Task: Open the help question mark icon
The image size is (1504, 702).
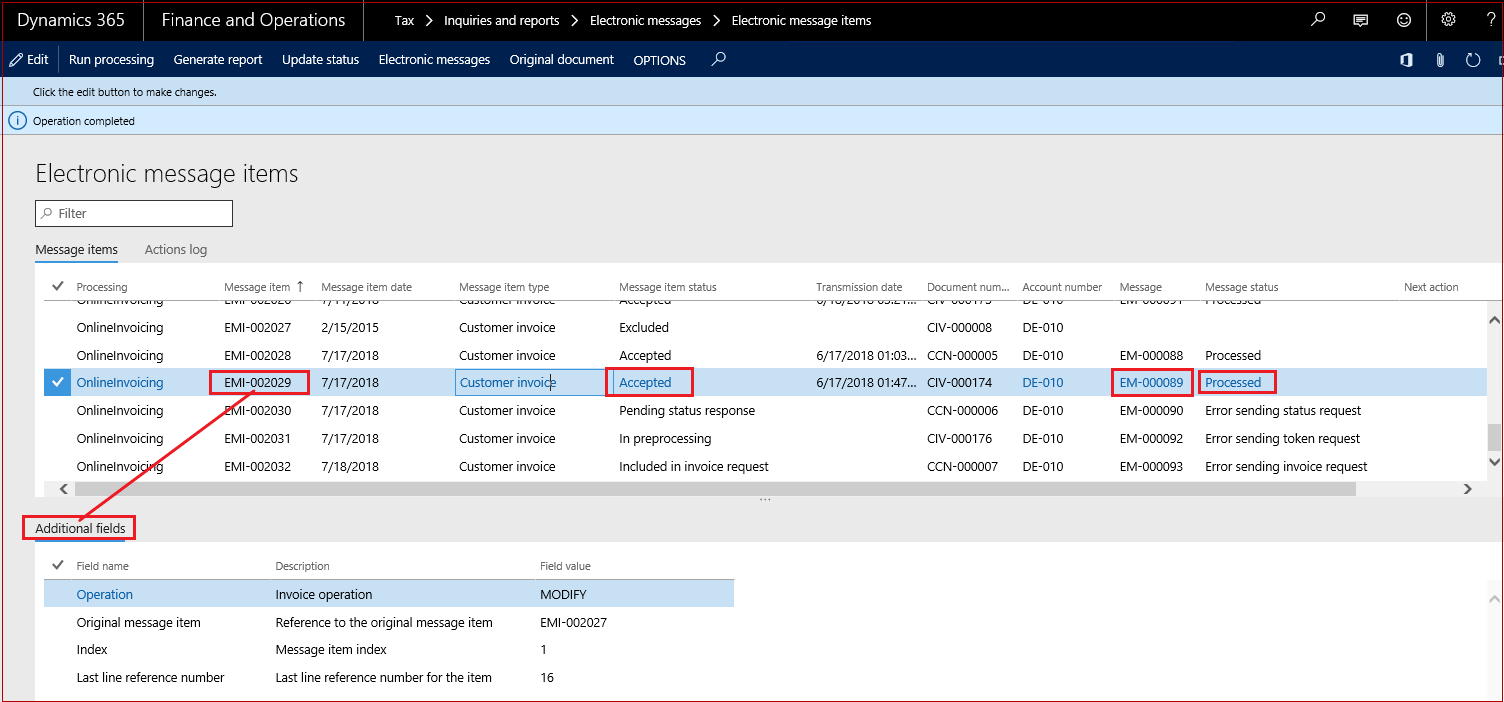Action: (1491, 20)
